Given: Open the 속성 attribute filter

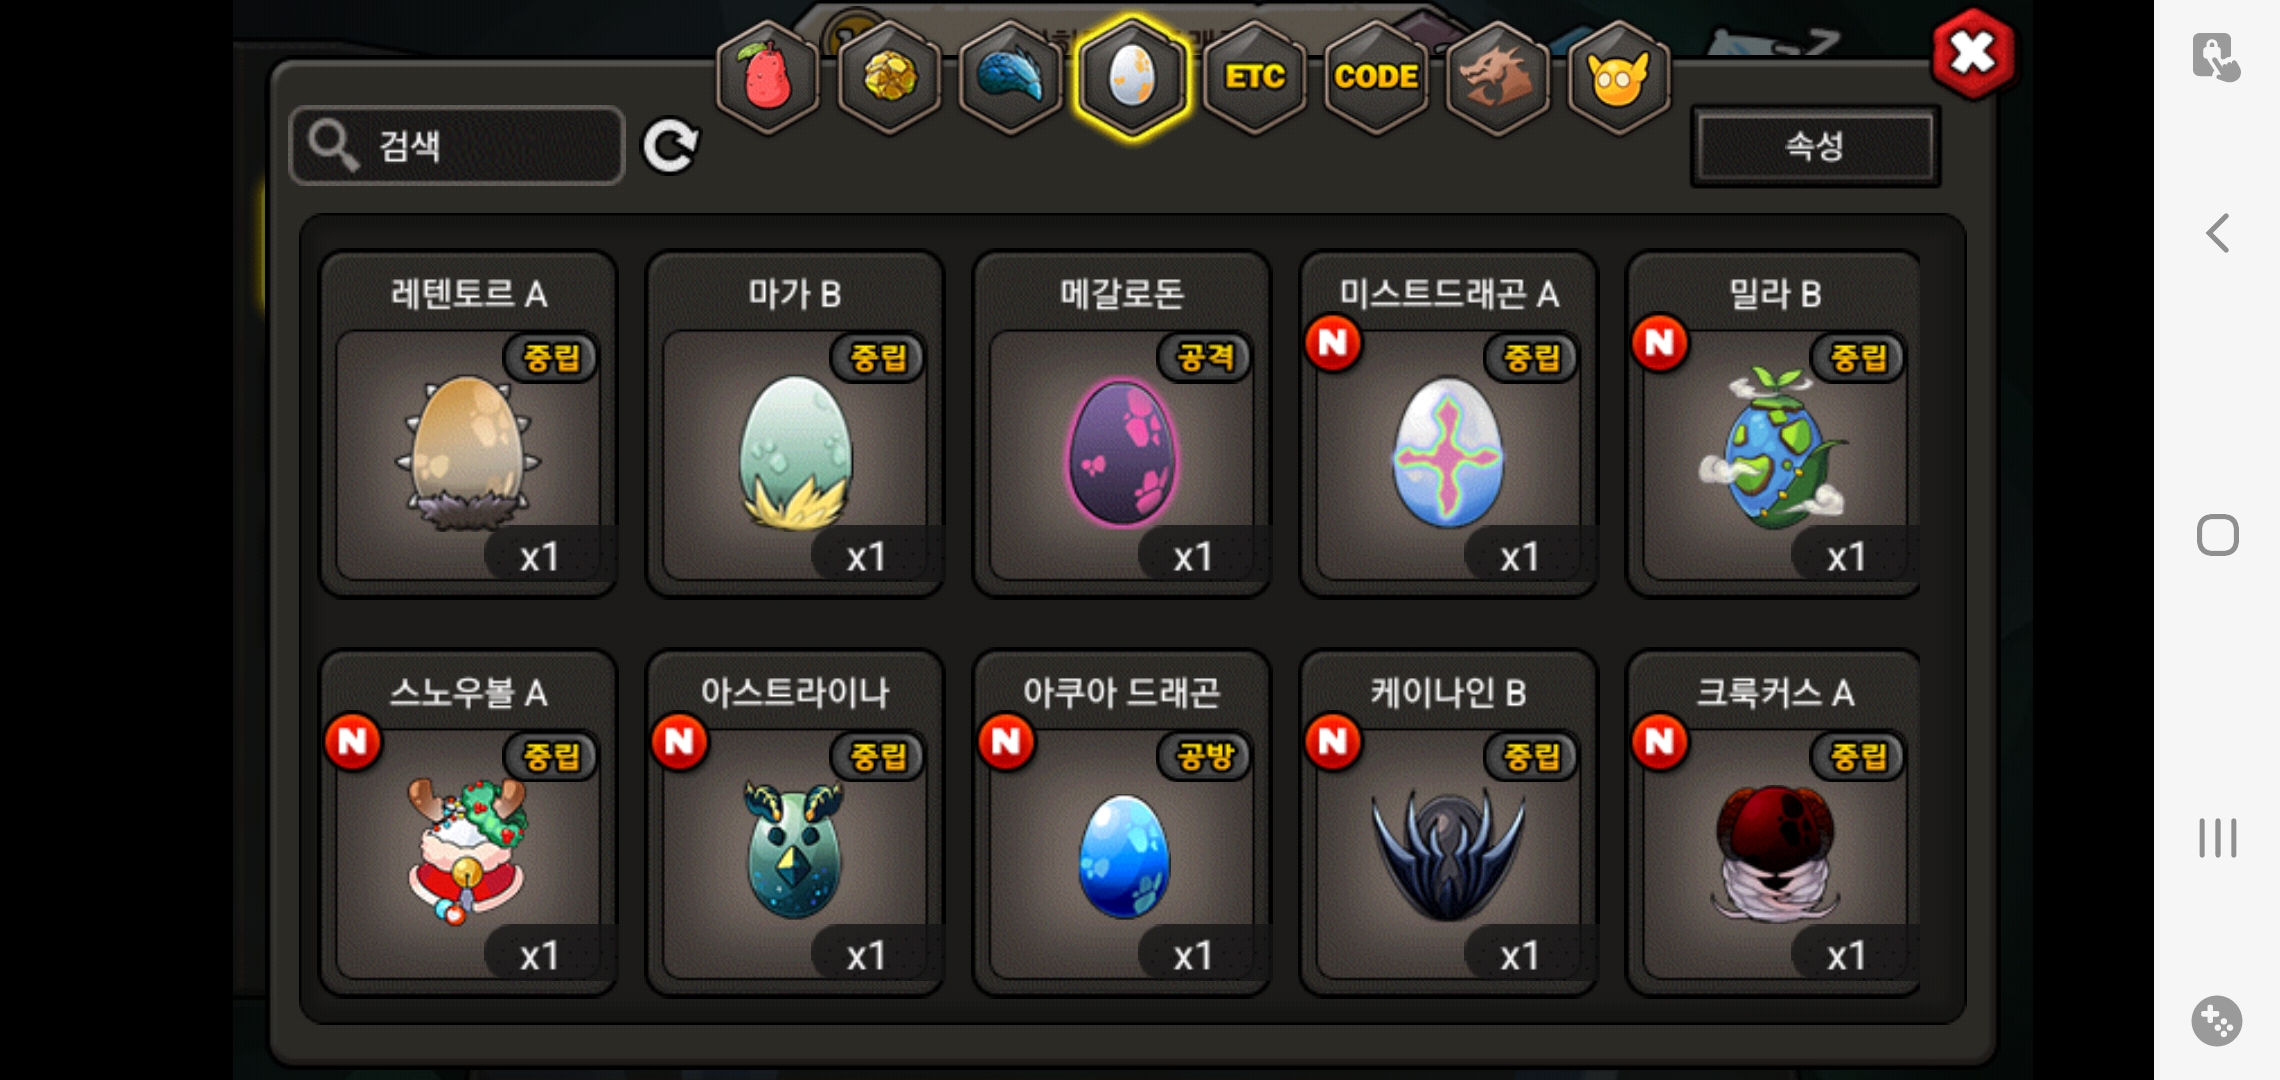Looking at the screenshot, I should click(x=1815, y=147).
